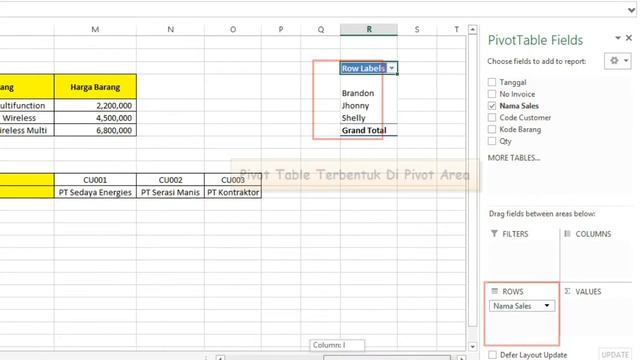This screenshot has height=360, width=640.
Task: Select the Grand Total cell
Action: (x=369, y=130)
